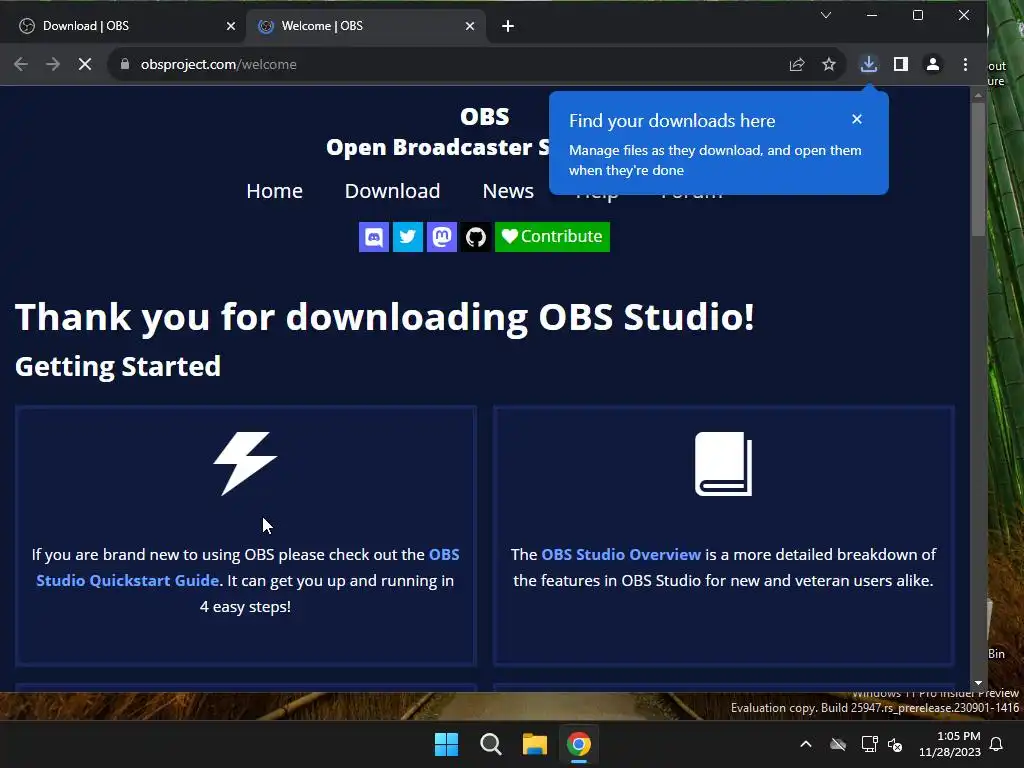This screenshot has width=1024, height=768.
Task: Open Chrome three-dot menu
Action: pyautogui.click(x=965, y=64)
